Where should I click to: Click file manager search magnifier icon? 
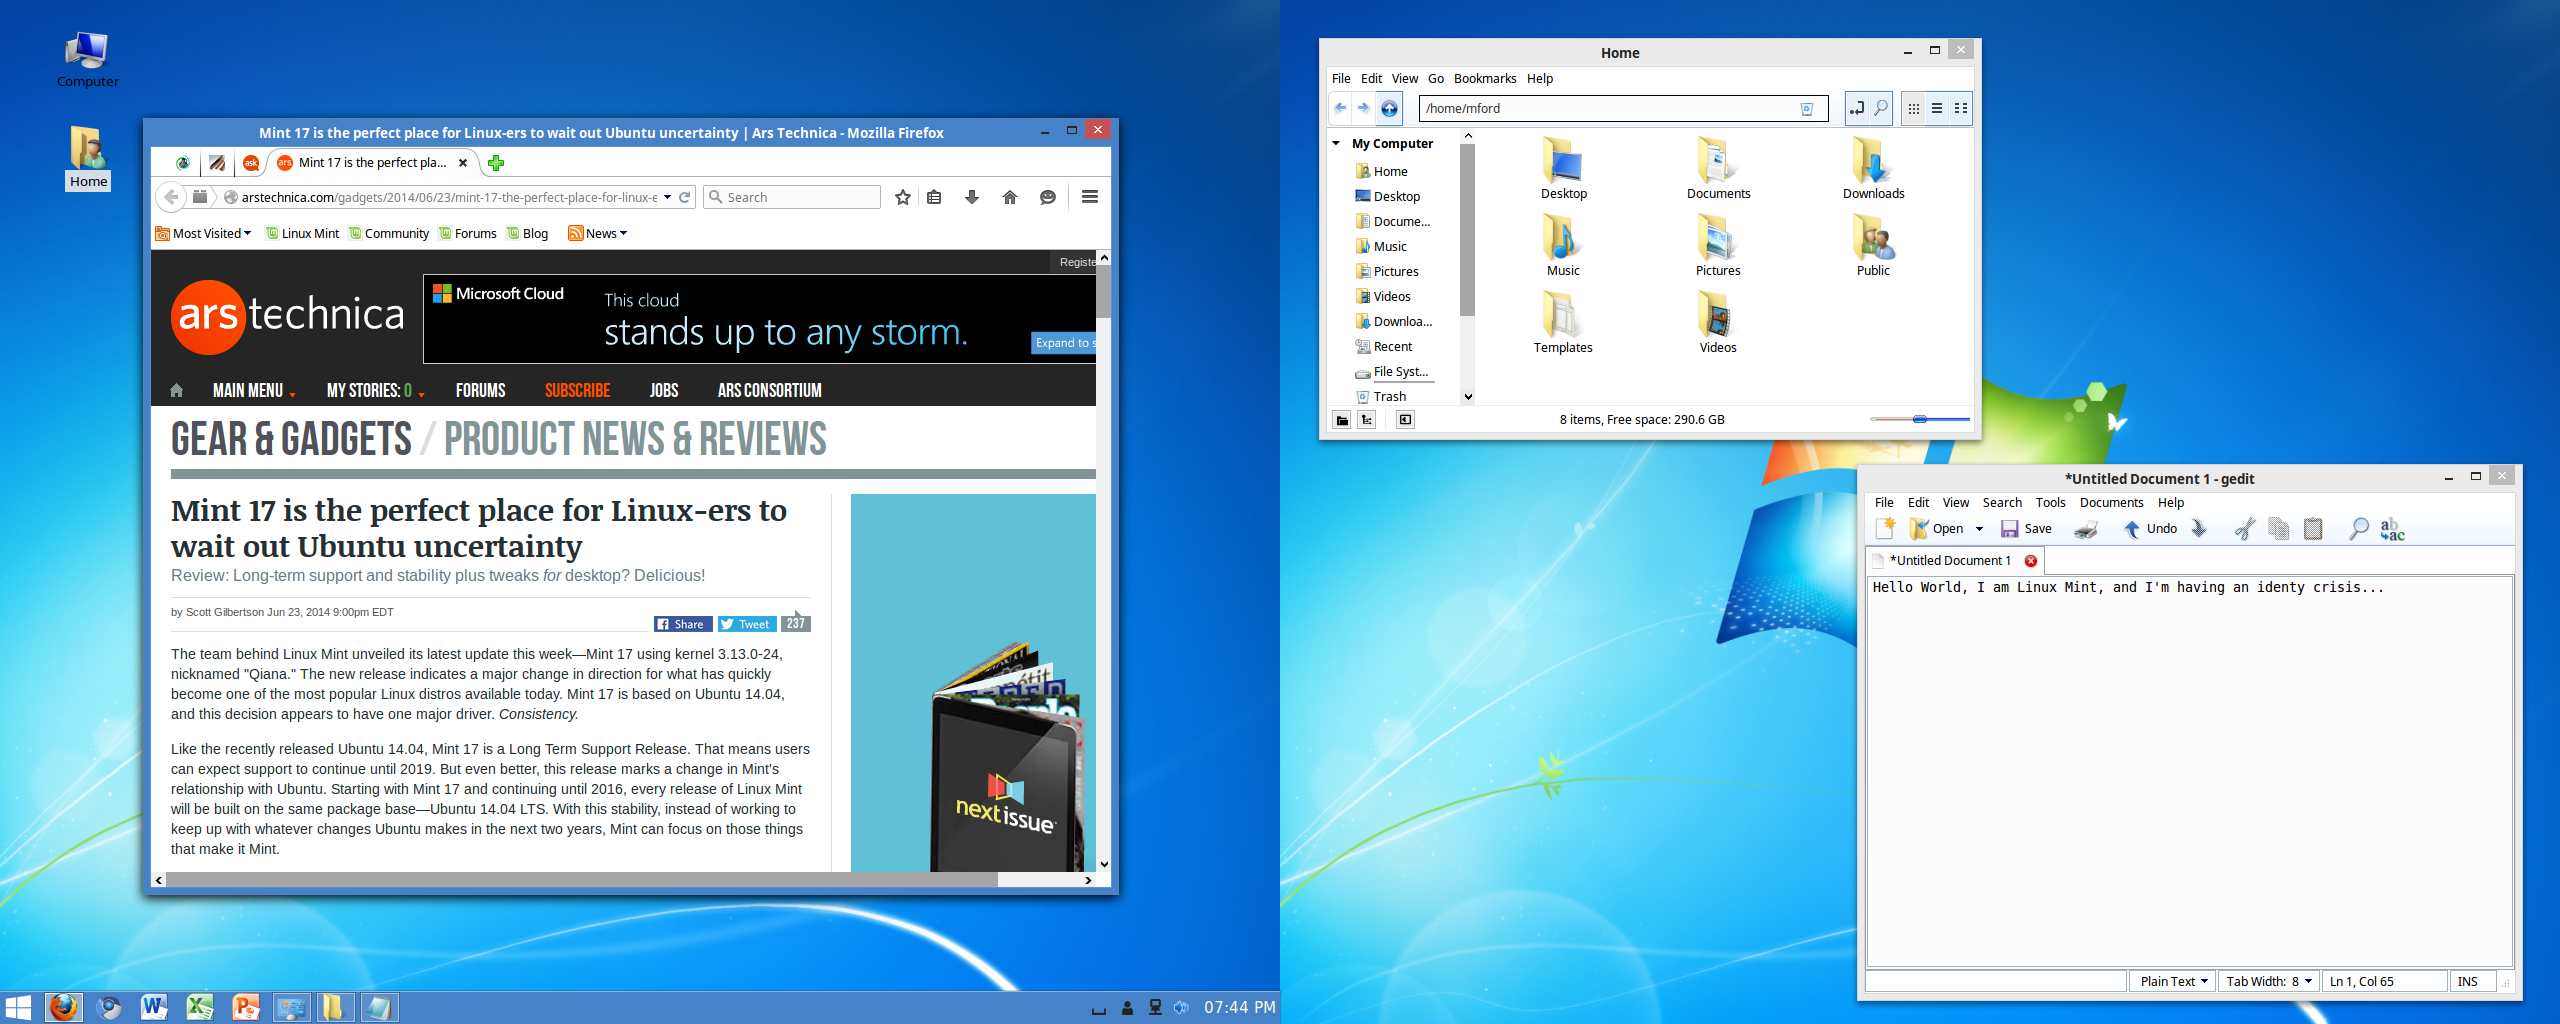coord(1881,108)
